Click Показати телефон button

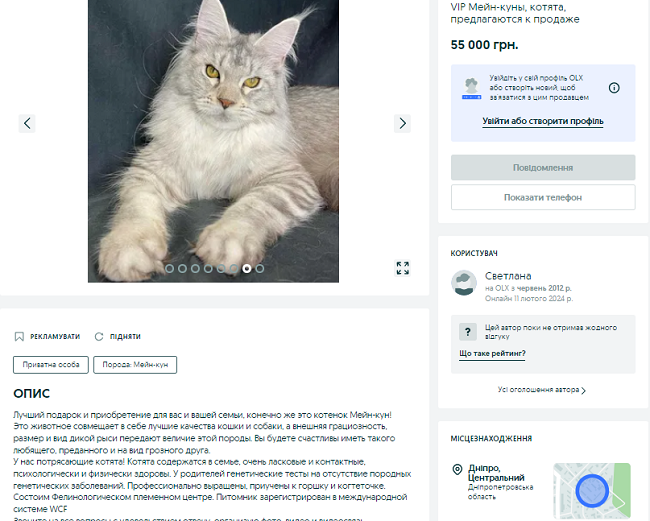click(x=543, y=197)
